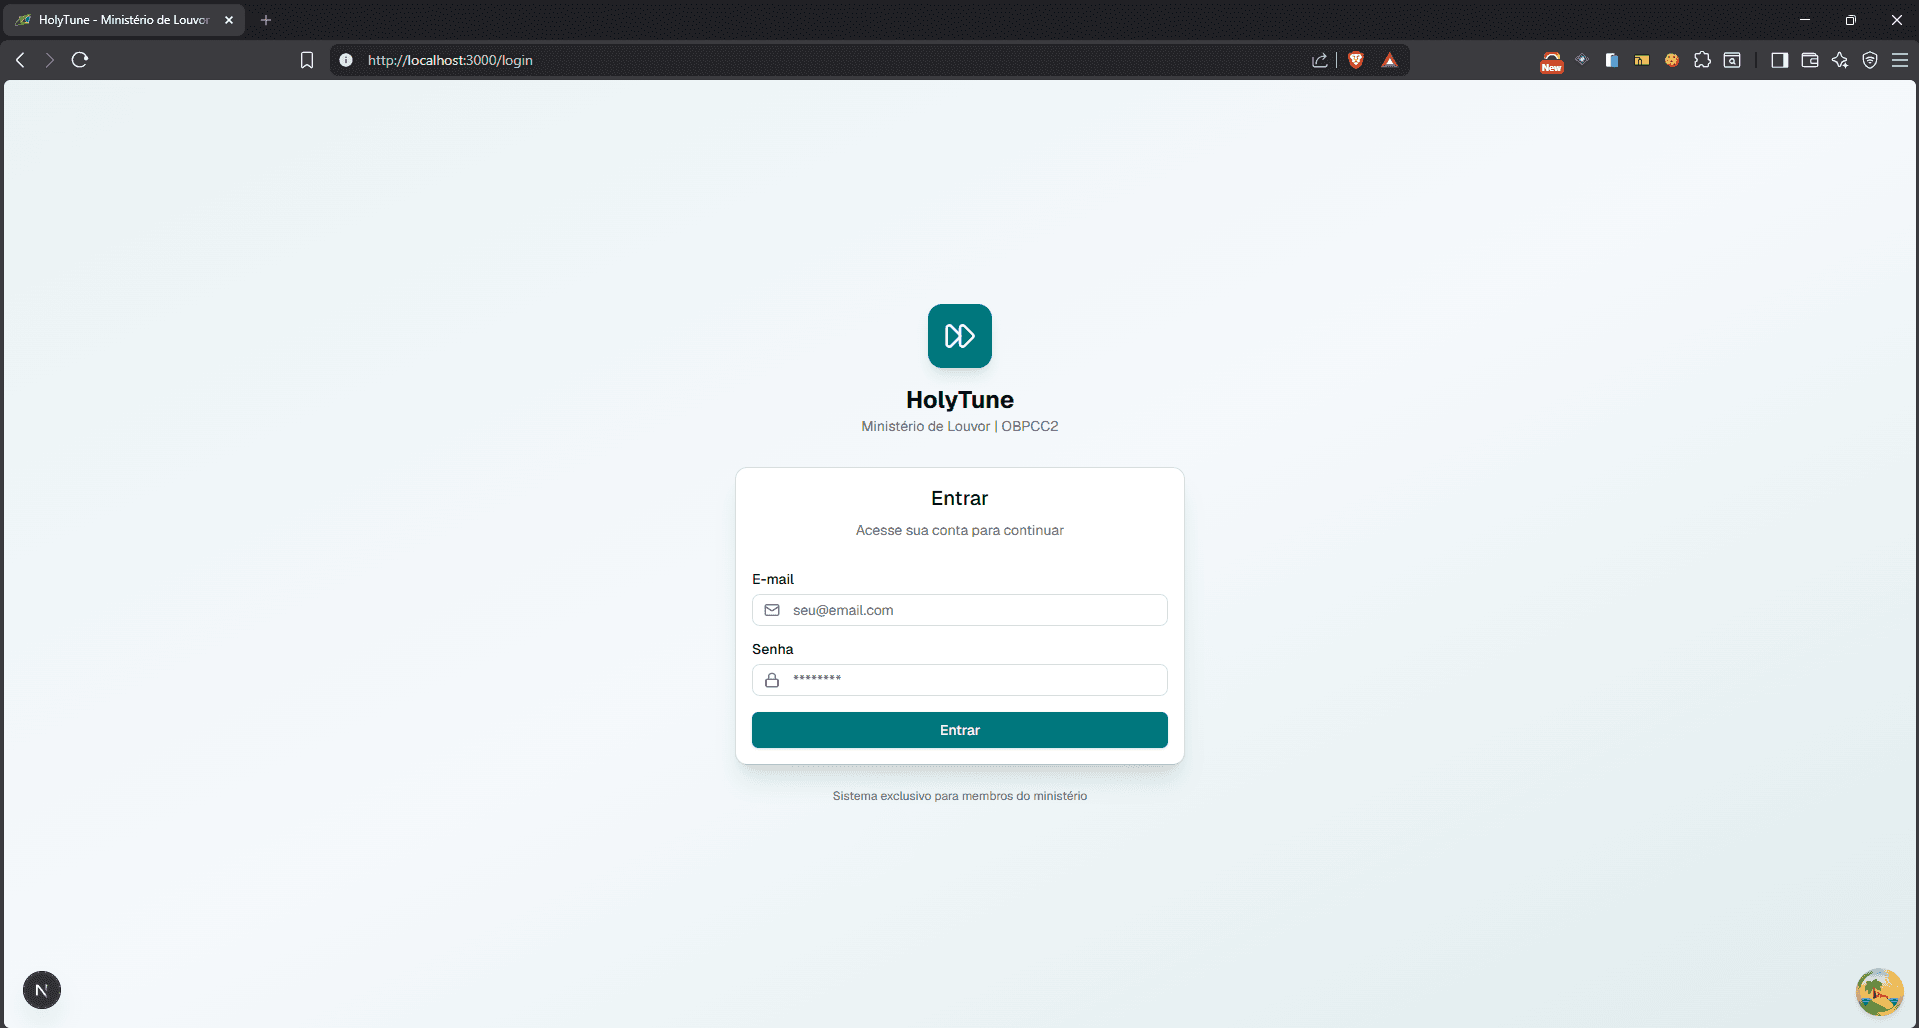This screenshot has width=1919, height=1028.
Task: Go back with browser back arrow
Action: [20, 60]
